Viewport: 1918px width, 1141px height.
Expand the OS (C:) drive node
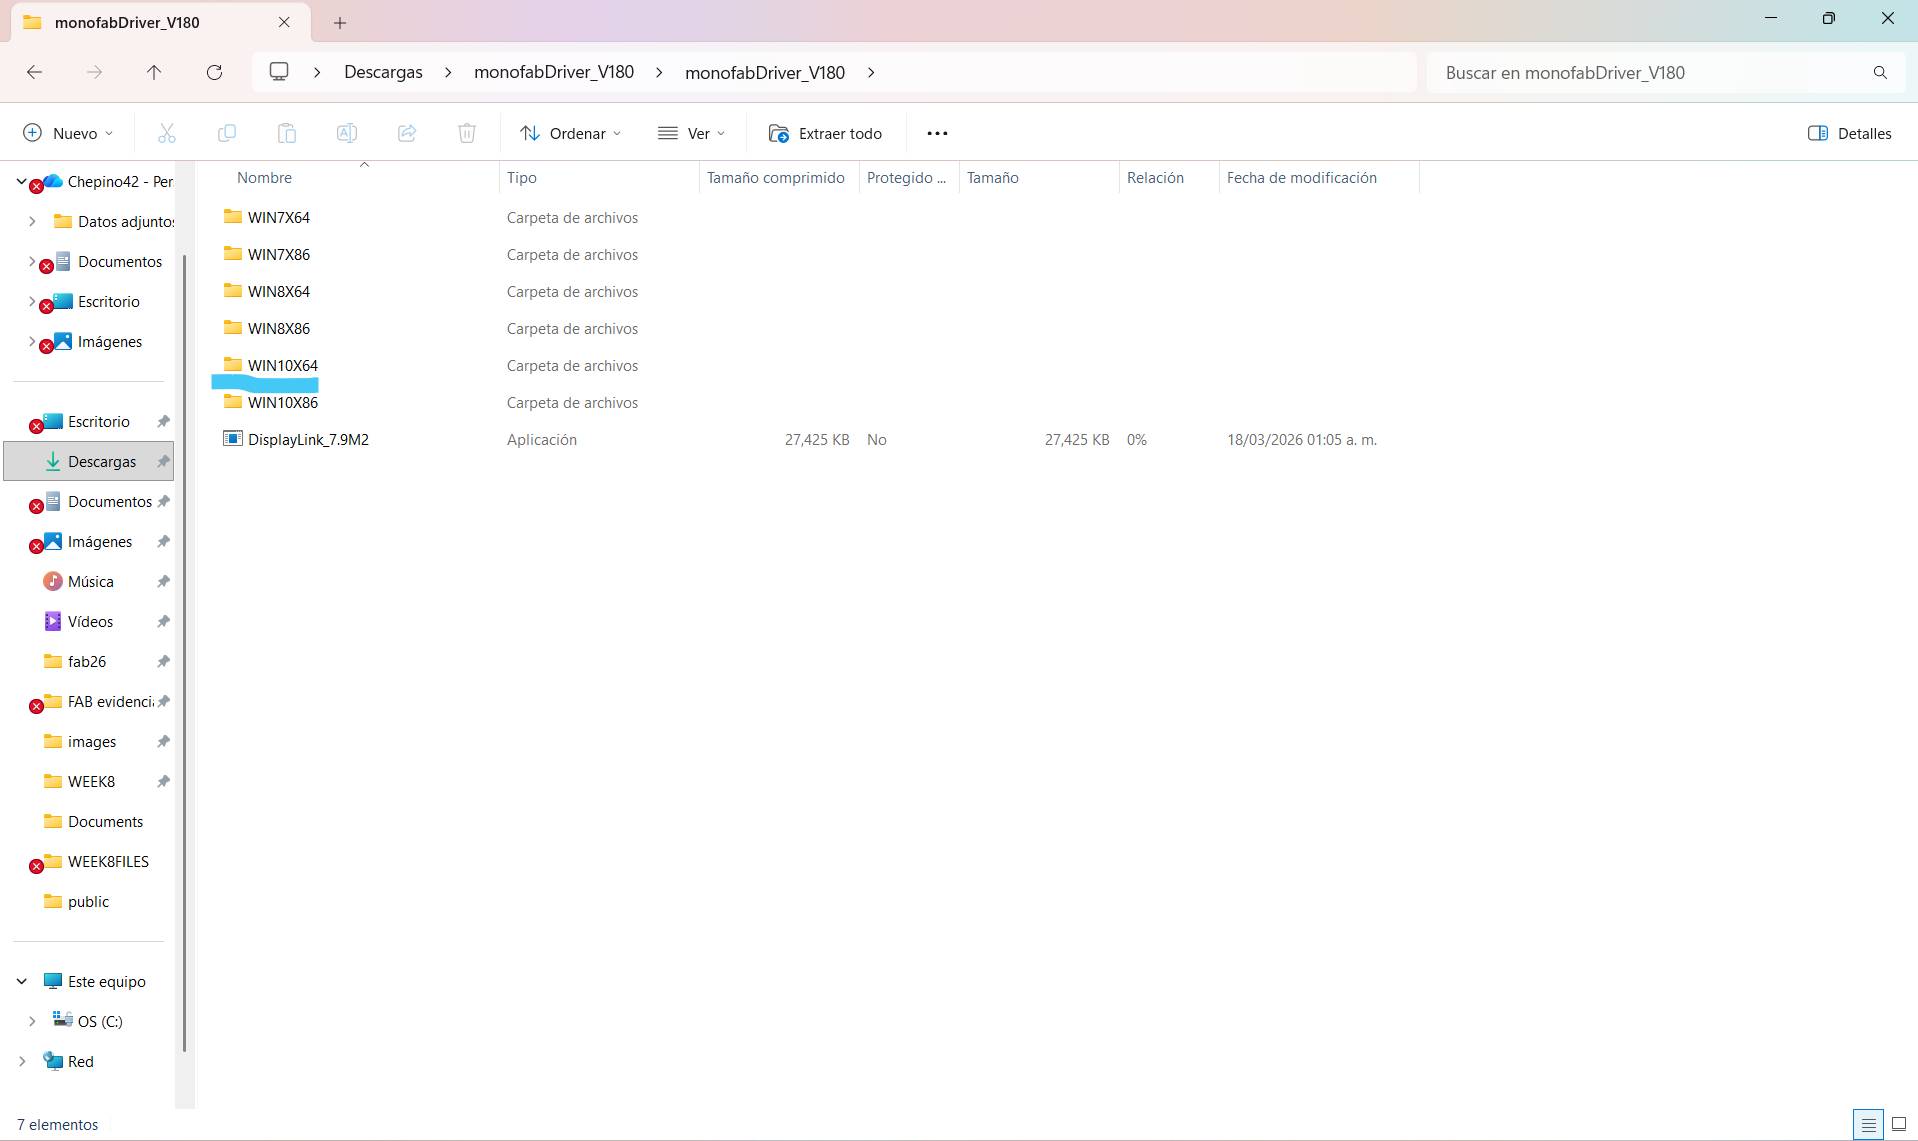pos(32,1021)
